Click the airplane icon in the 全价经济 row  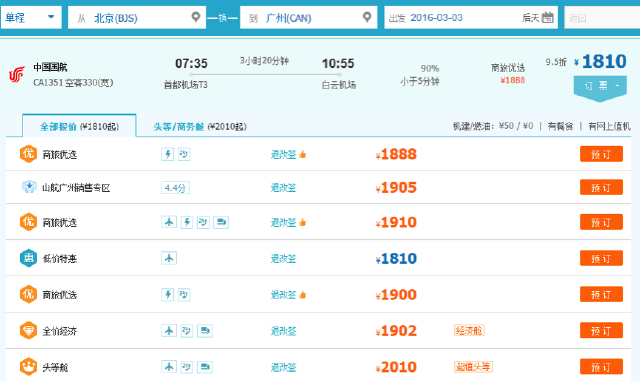coord(169,330)
